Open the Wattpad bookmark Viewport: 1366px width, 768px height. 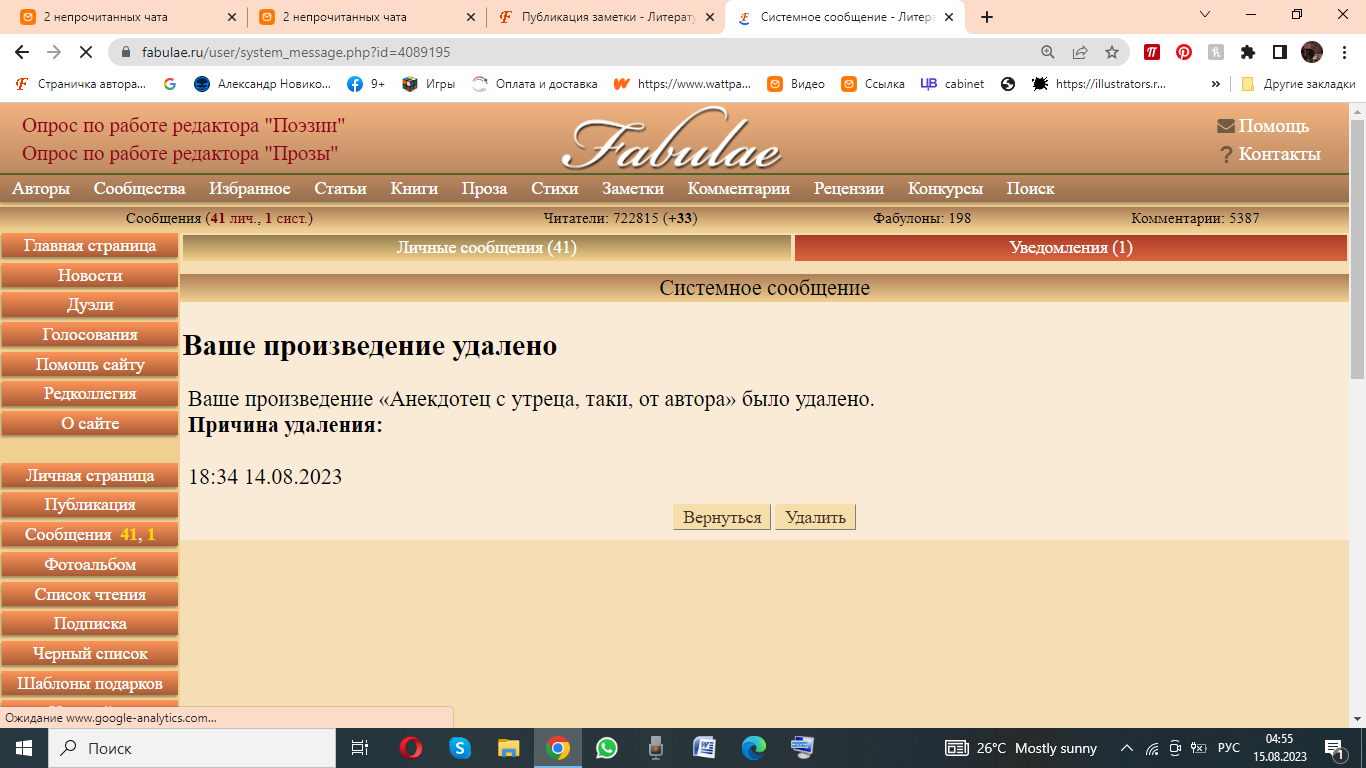click(682, 84)
